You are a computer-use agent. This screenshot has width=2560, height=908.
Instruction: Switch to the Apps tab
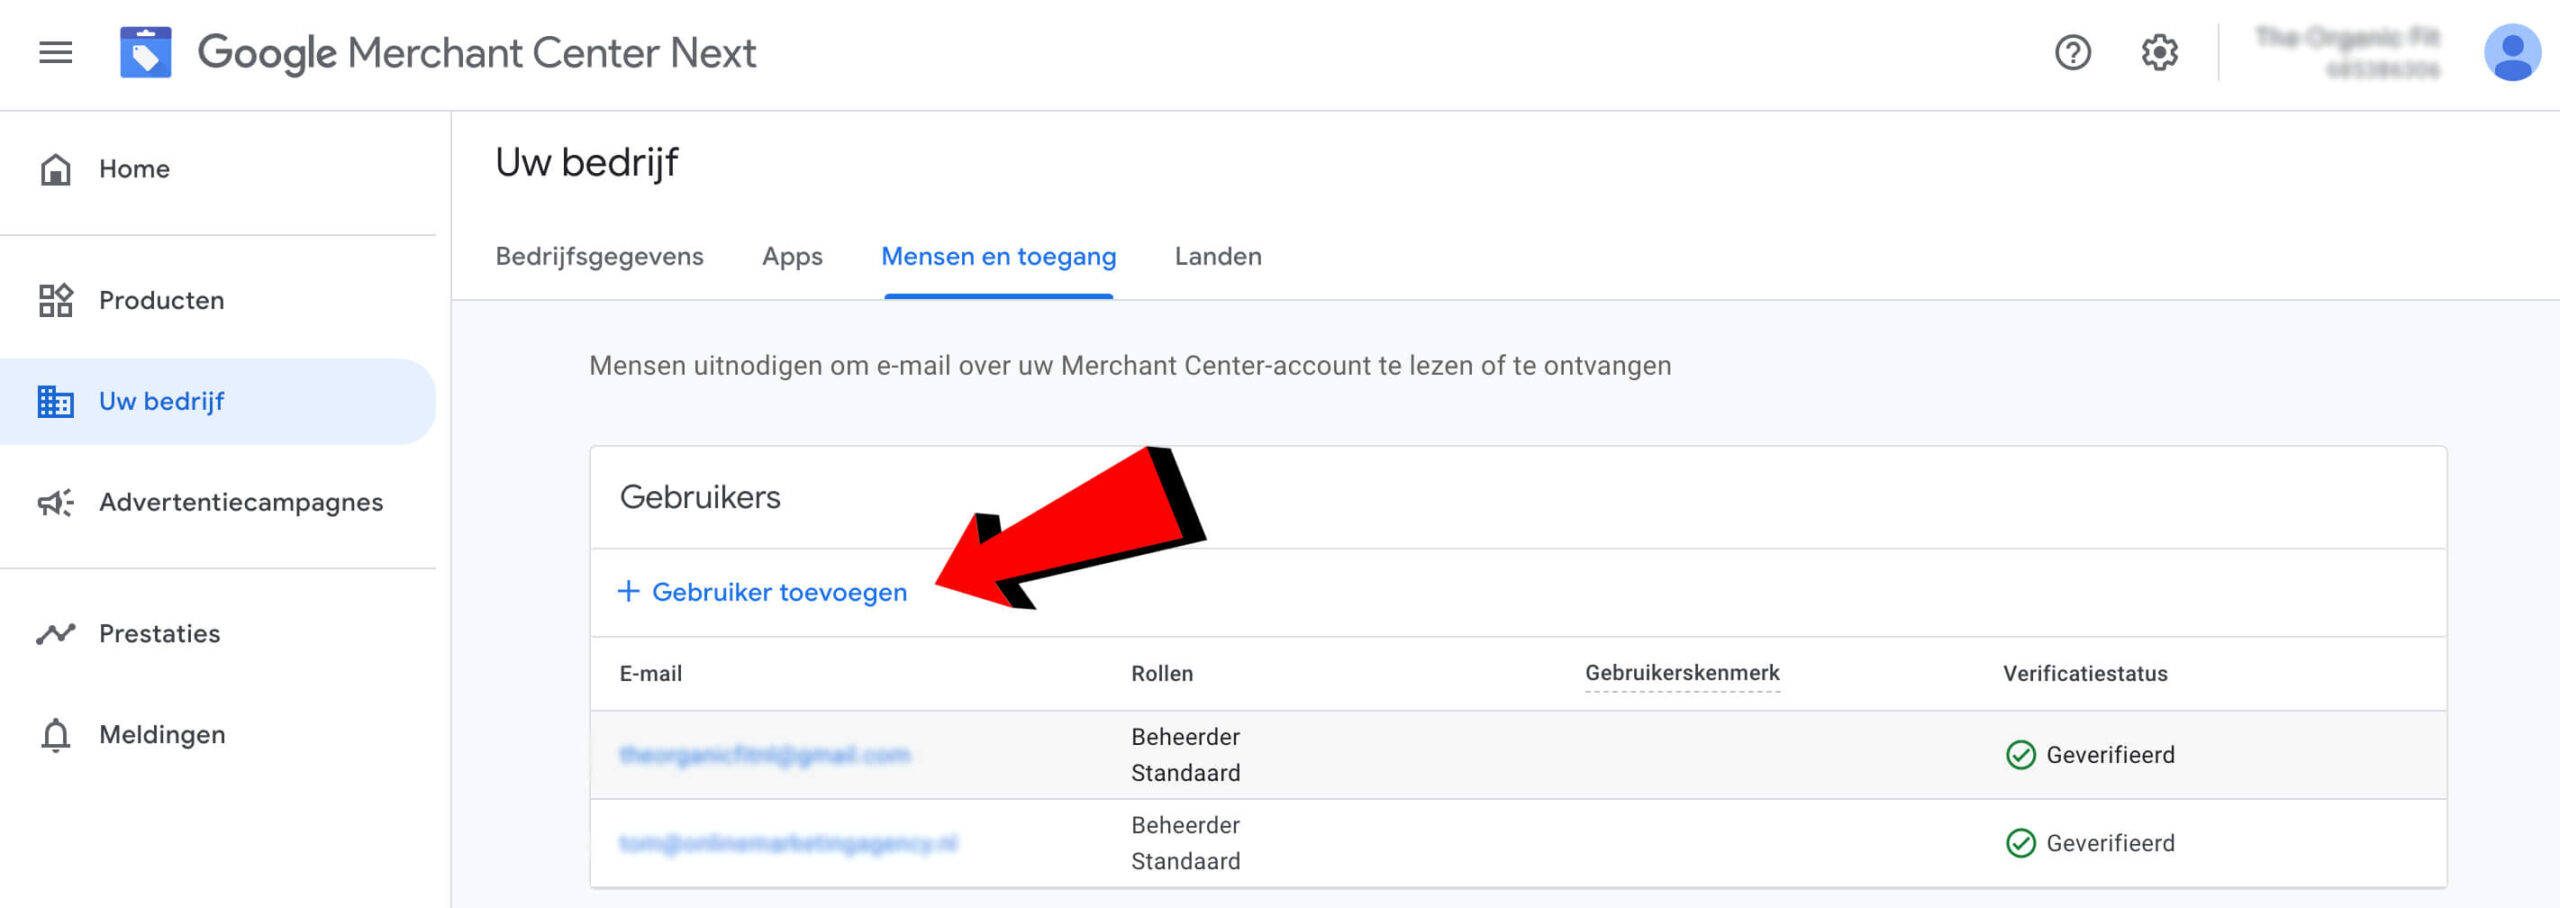point(792,257)
